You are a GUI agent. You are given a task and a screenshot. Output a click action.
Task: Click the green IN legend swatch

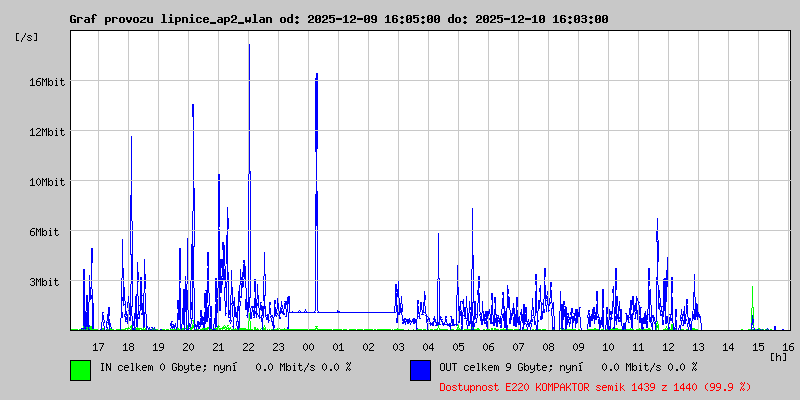(80, 369)
